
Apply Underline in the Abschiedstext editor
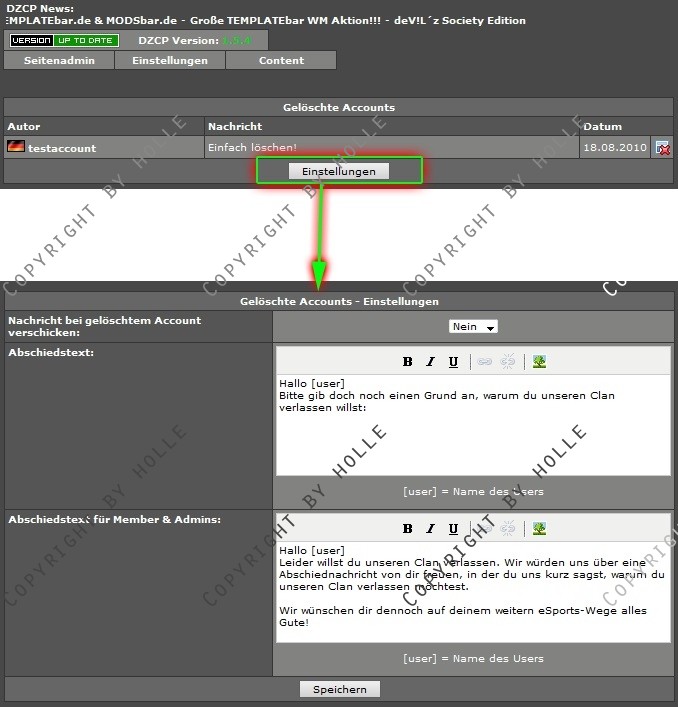click(x=453, y=362)
